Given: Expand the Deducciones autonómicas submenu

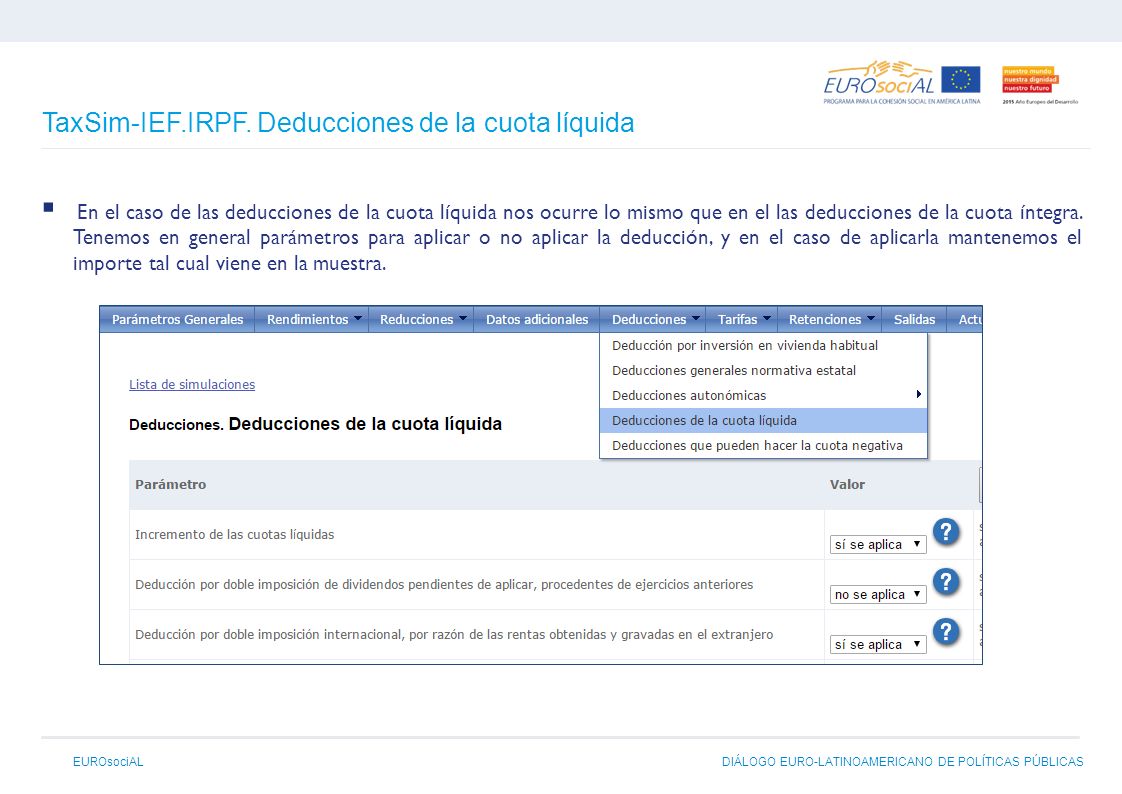Looking at the screenshot, I should 764,396.
